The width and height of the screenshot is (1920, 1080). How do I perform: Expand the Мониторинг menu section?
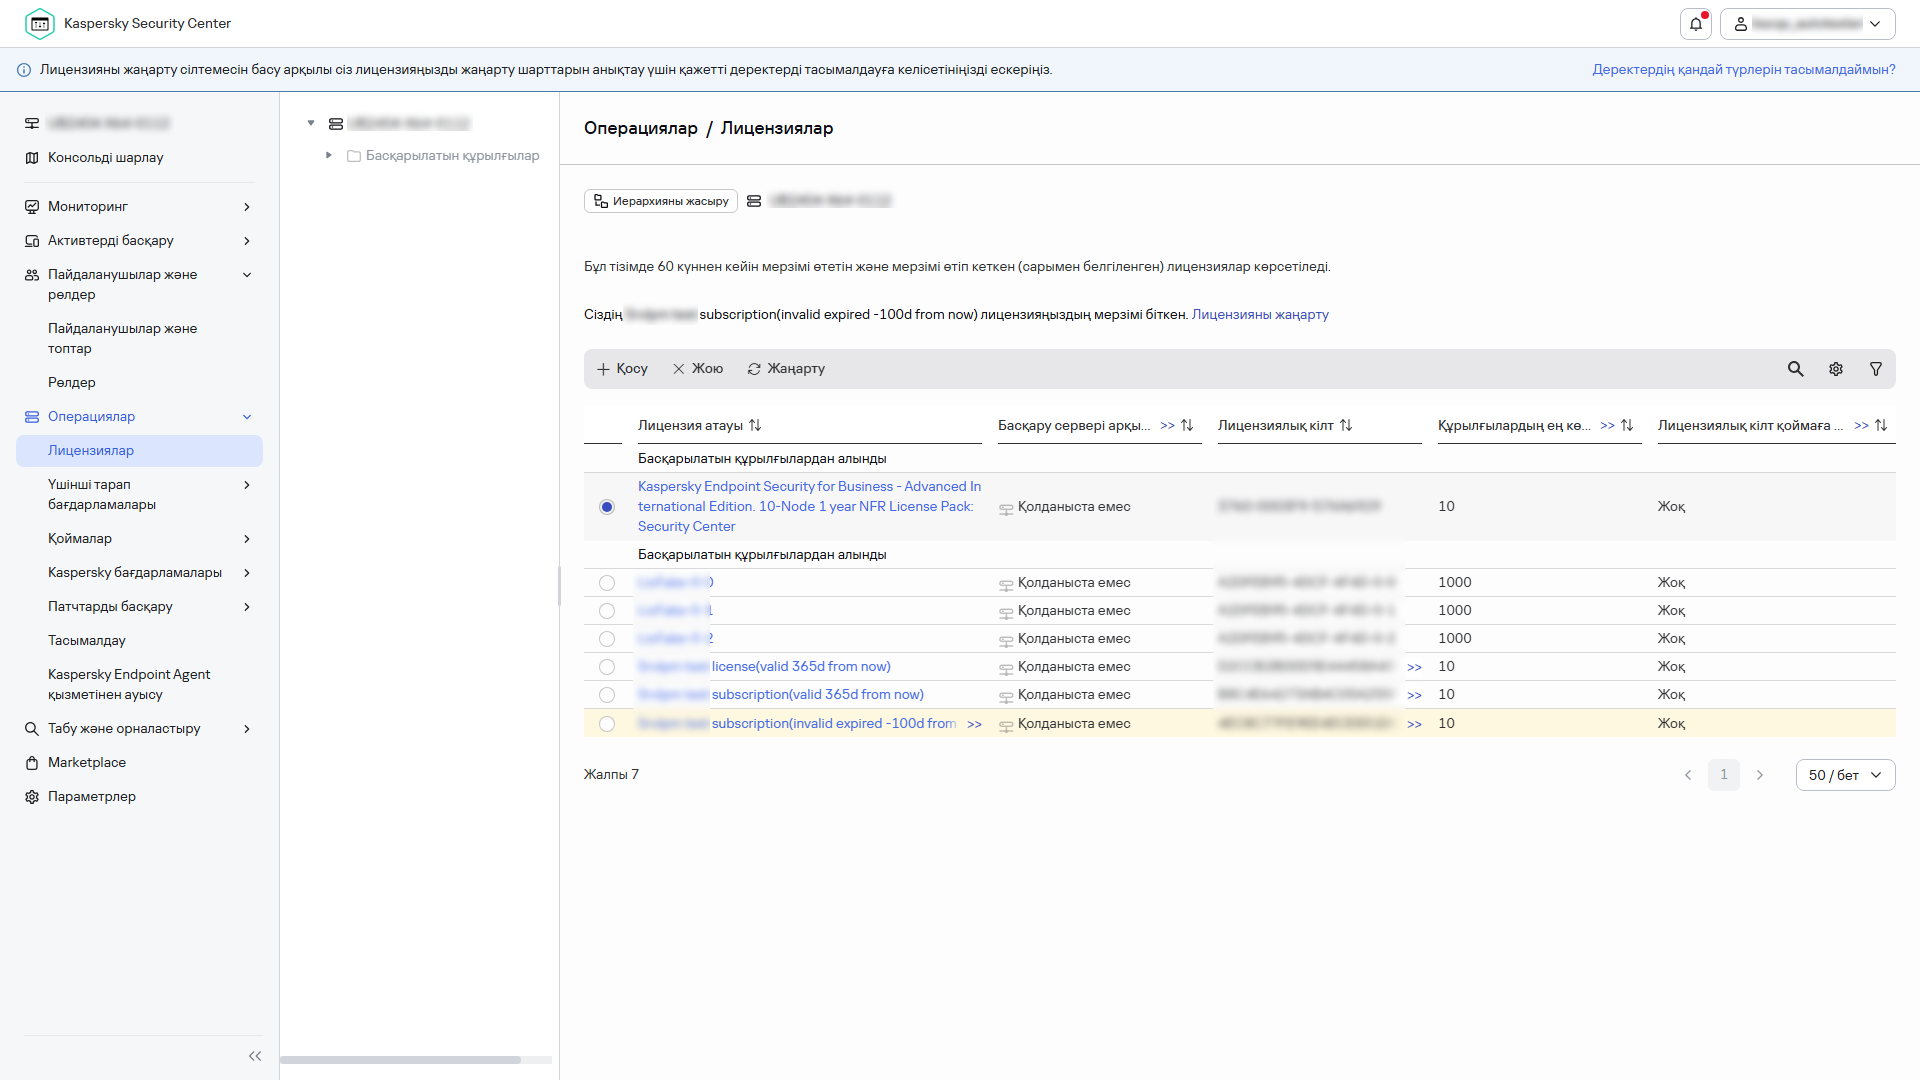(x=247, y=207)
